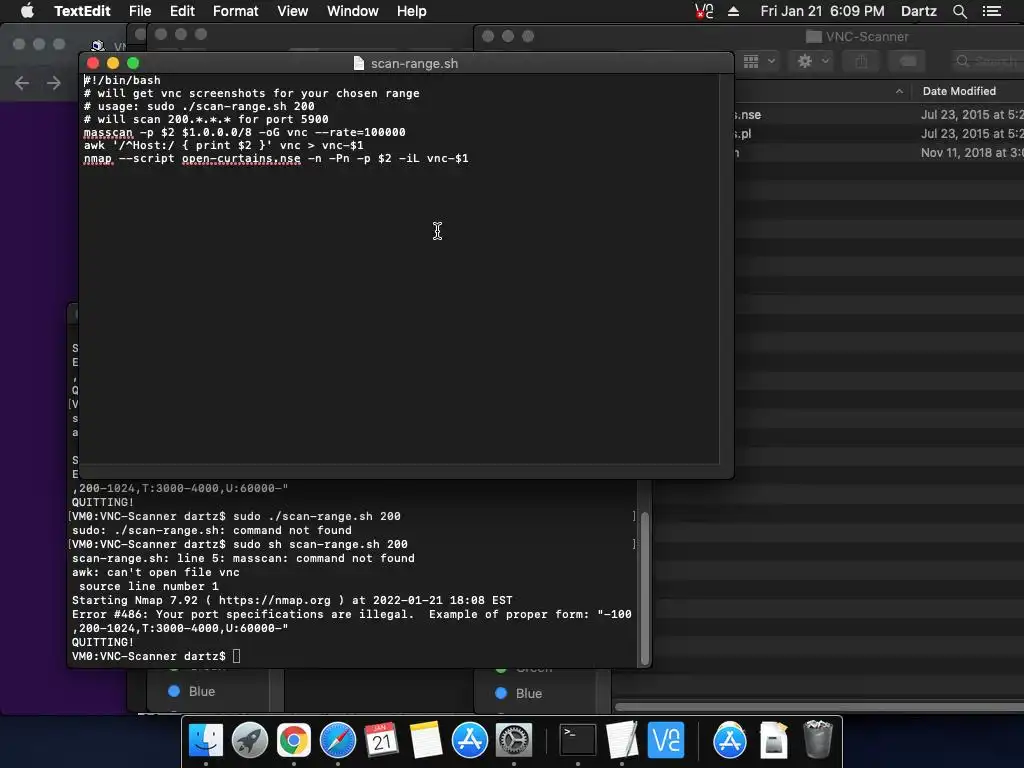1024x768 pixels.
Task: Open Notification Center list icon
Action: point(992,11)
